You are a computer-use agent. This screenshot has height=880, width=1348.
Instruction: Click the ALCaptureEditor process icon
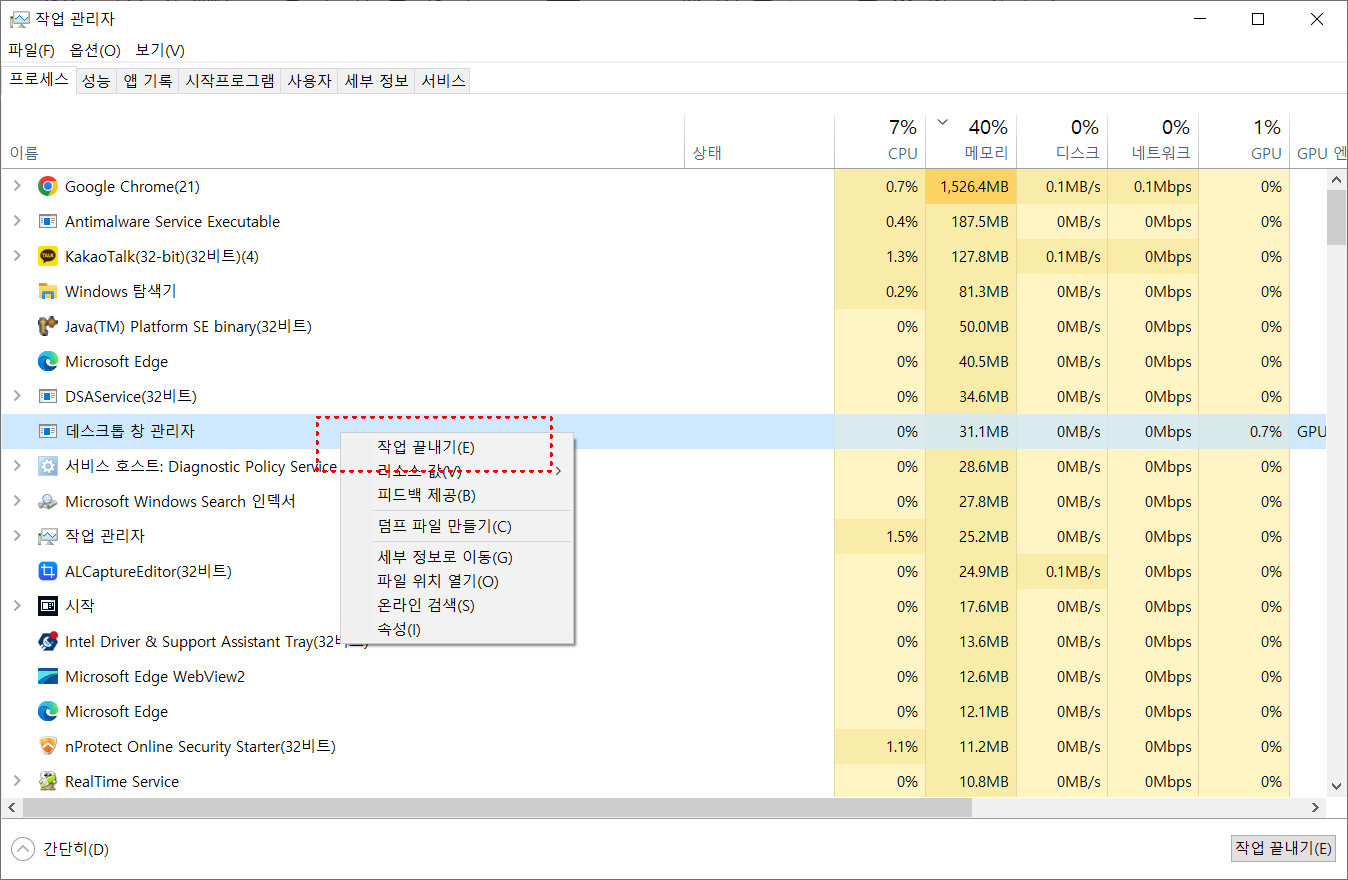click(47, 571)
